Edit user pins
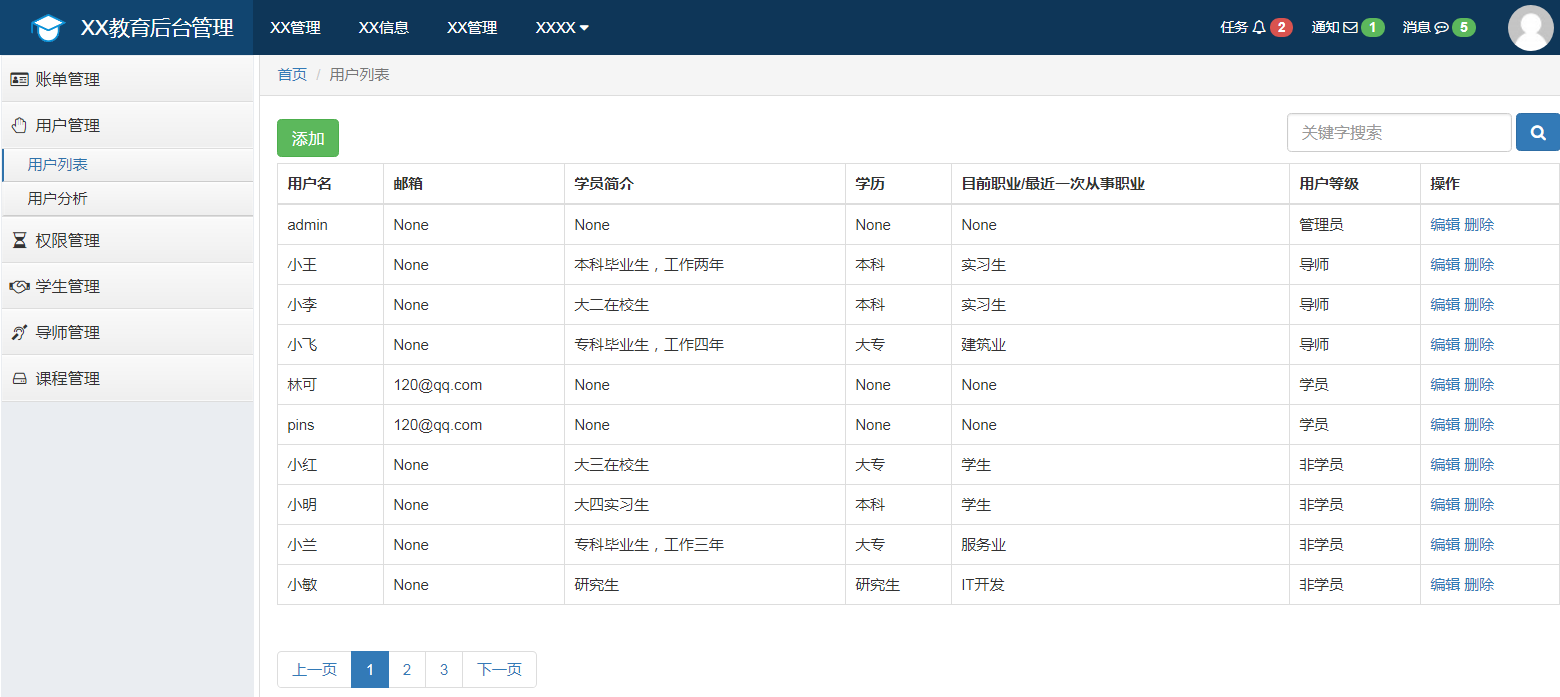Viewport: 1560px width, 697px height. (x=1445, y=425)
